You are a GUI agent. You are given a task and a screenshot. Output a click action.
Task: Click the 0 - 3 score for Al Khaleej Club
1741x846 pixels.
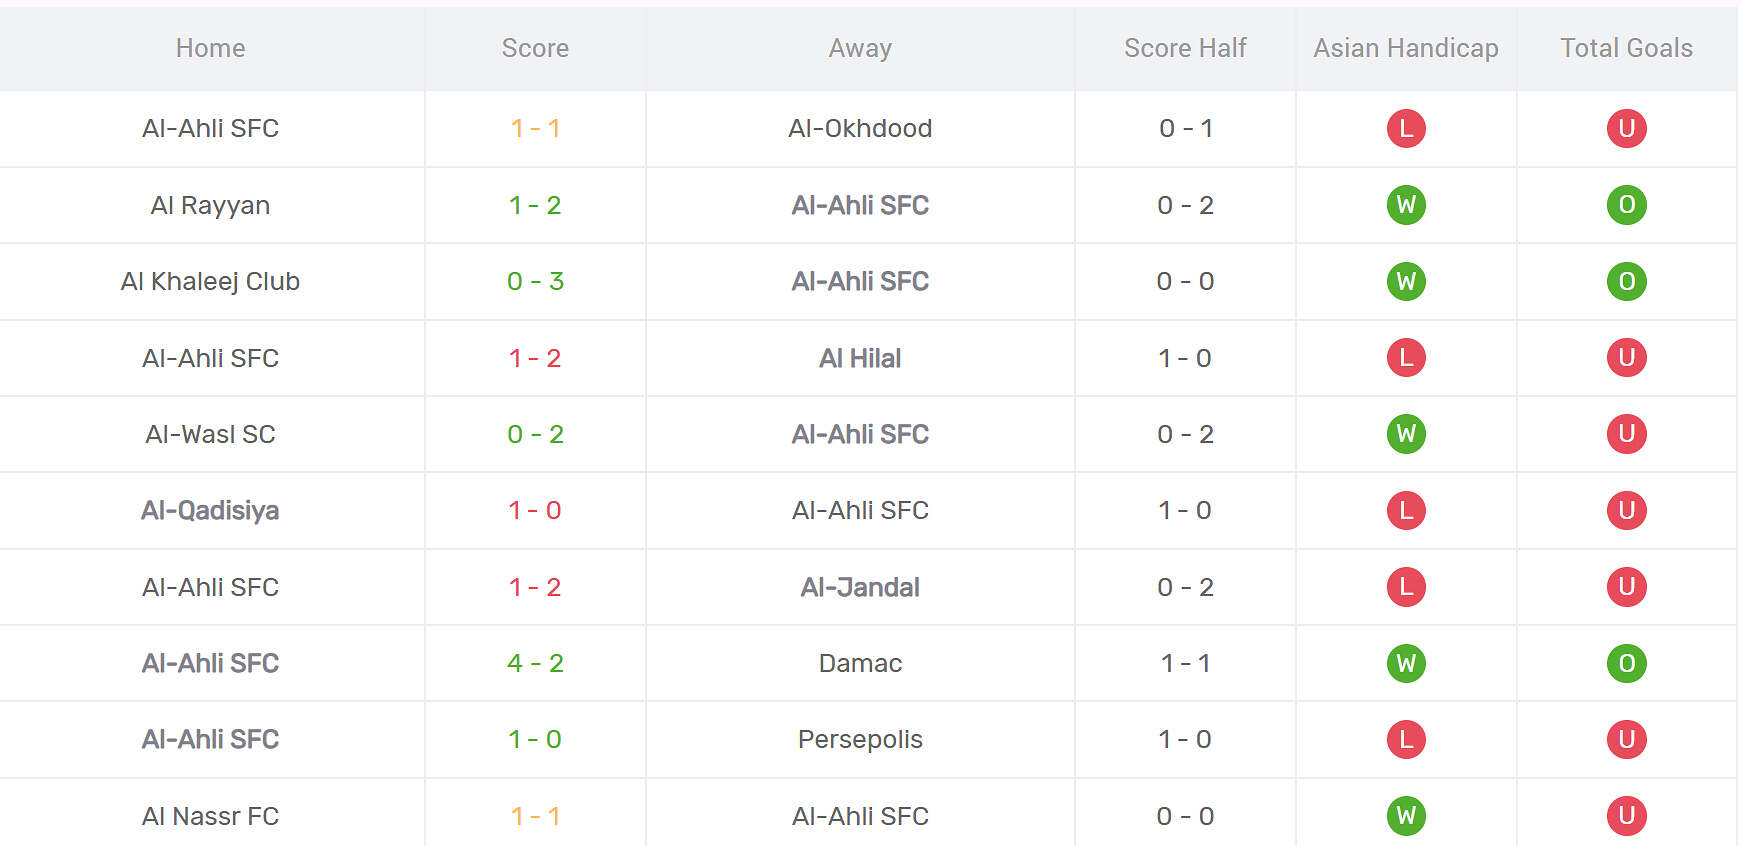[x=535, y=281]
